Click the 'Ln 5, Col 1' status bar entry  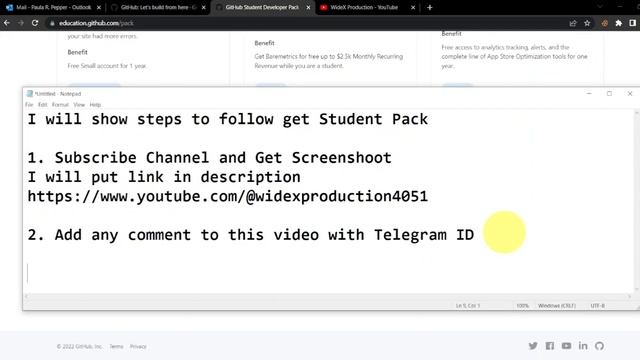point(468,306)
